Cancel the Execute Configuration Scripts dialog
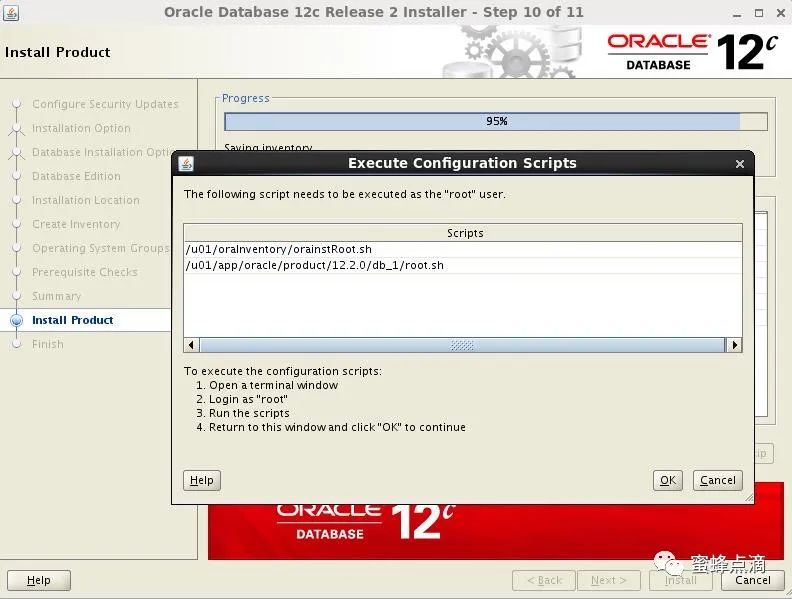The height and width of the screenshot is (599, 792). pyautogui.click(x=717, y=480)
